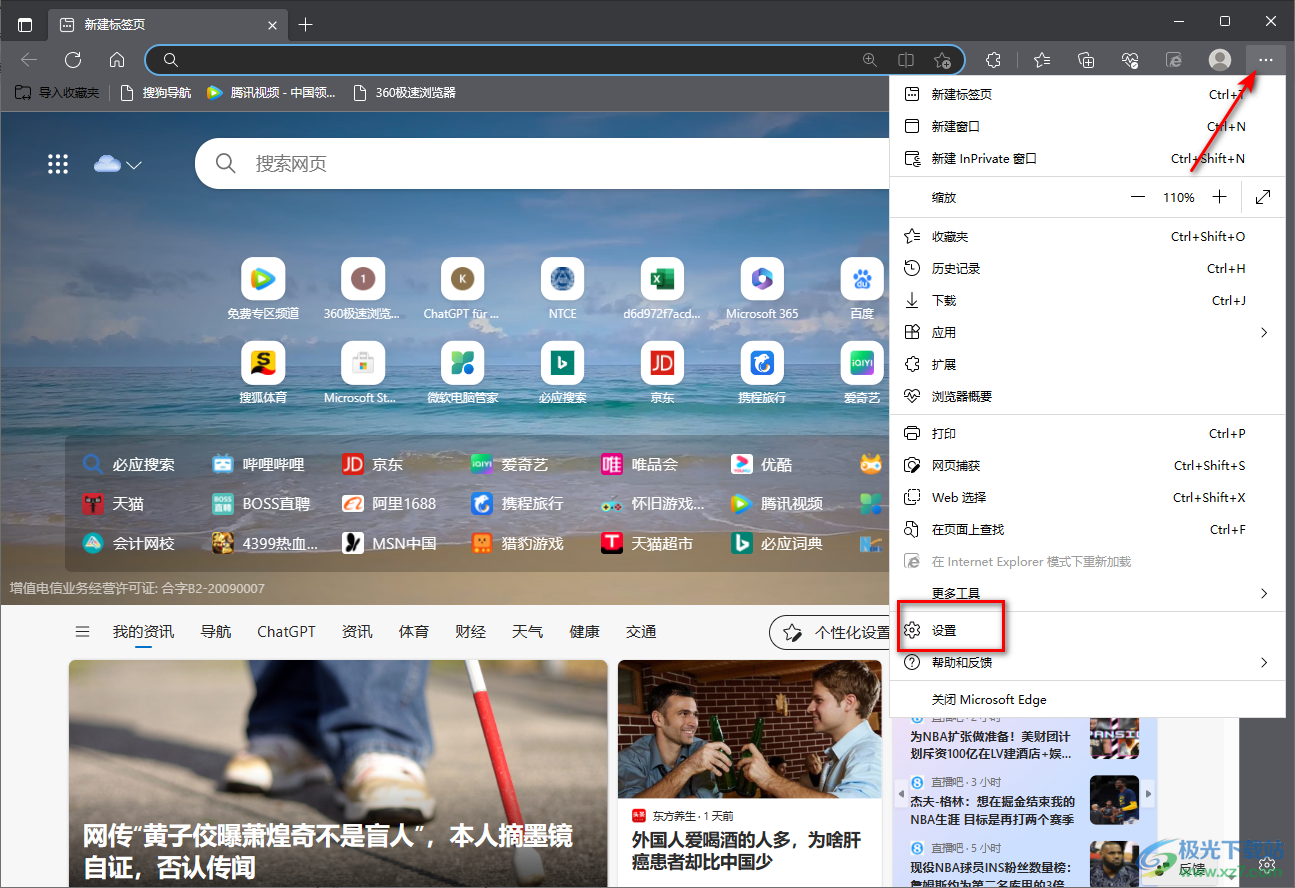Open Browser essentials heart icon
The image size is (1295, 888).
(1131, 60)
